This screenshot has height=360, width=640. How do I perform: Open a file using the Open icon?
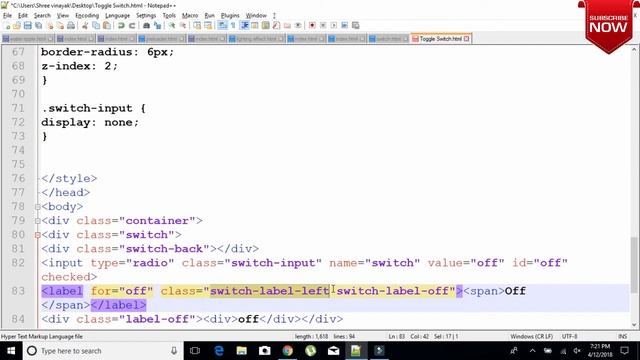(17, 25)
